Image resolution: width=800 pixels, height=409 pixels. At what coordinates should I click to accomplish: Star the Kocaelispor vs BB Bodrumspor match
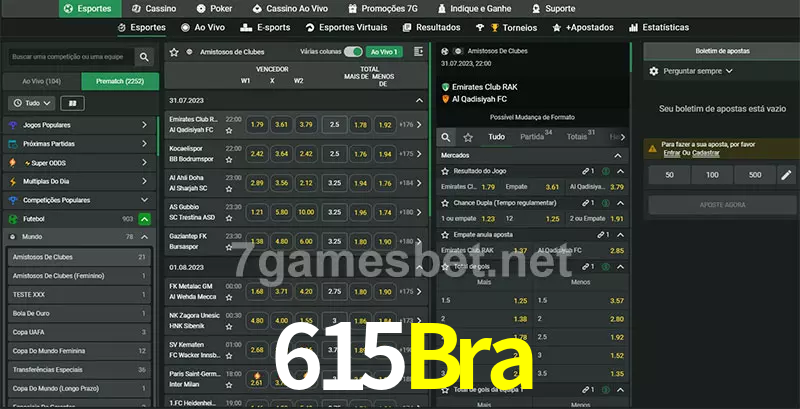tap(229, 160)
